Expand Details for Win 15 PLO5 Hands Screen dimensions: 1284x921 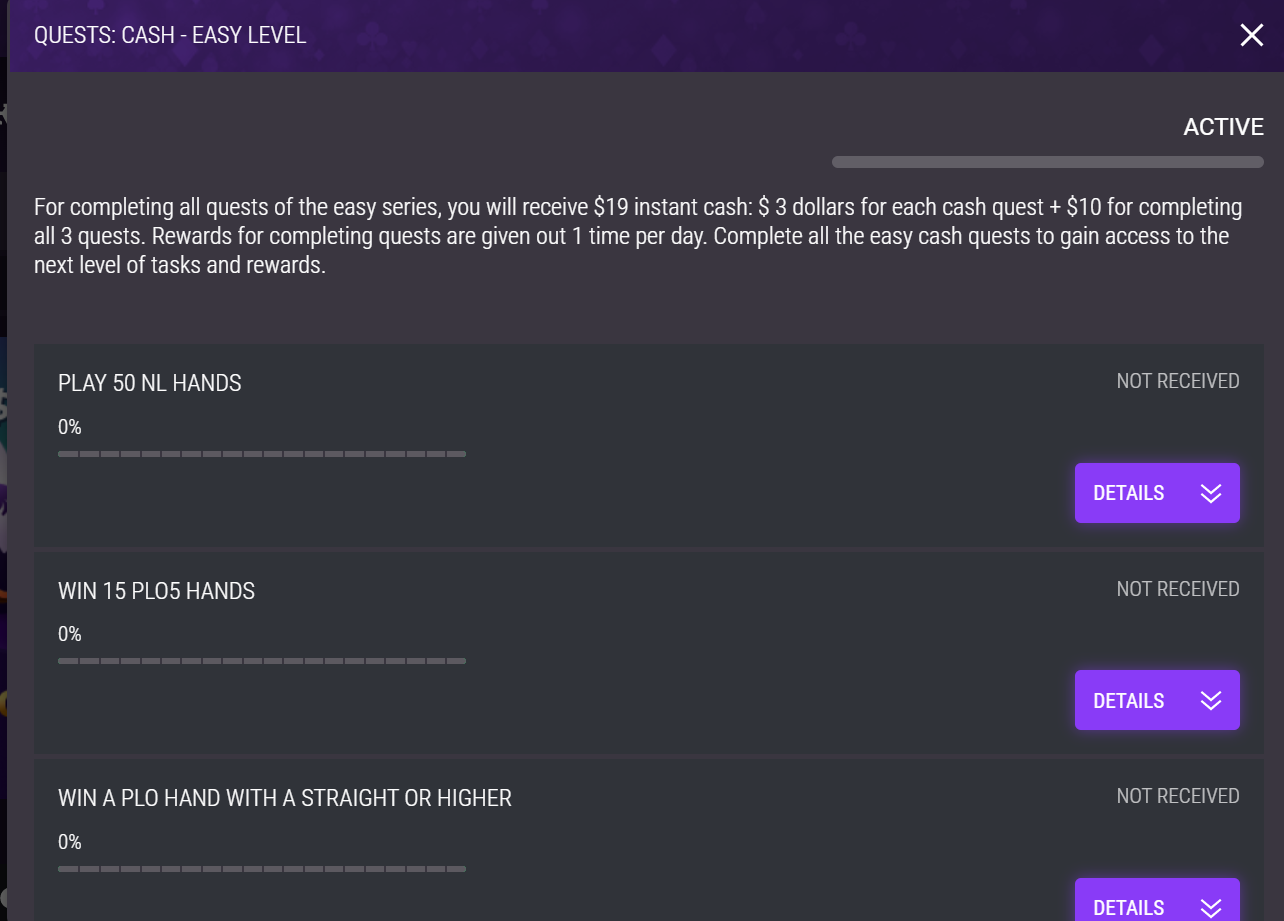(1157, 700)
